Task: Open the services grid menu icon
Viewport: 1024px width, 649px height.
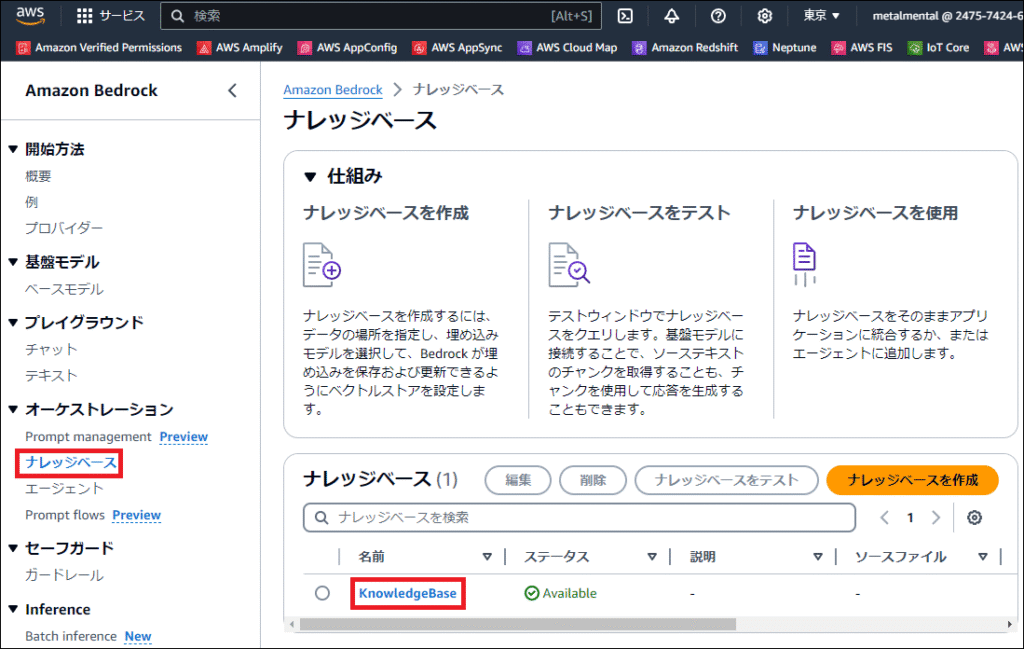Action: coord(85,16)
